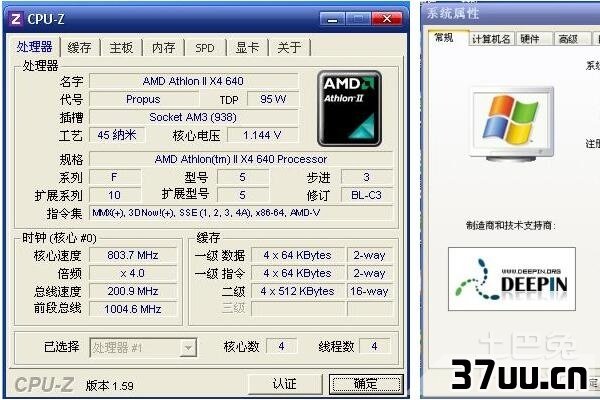
Task: Click the bus speed value 200.9 MHz
Action: click(133, 291)
